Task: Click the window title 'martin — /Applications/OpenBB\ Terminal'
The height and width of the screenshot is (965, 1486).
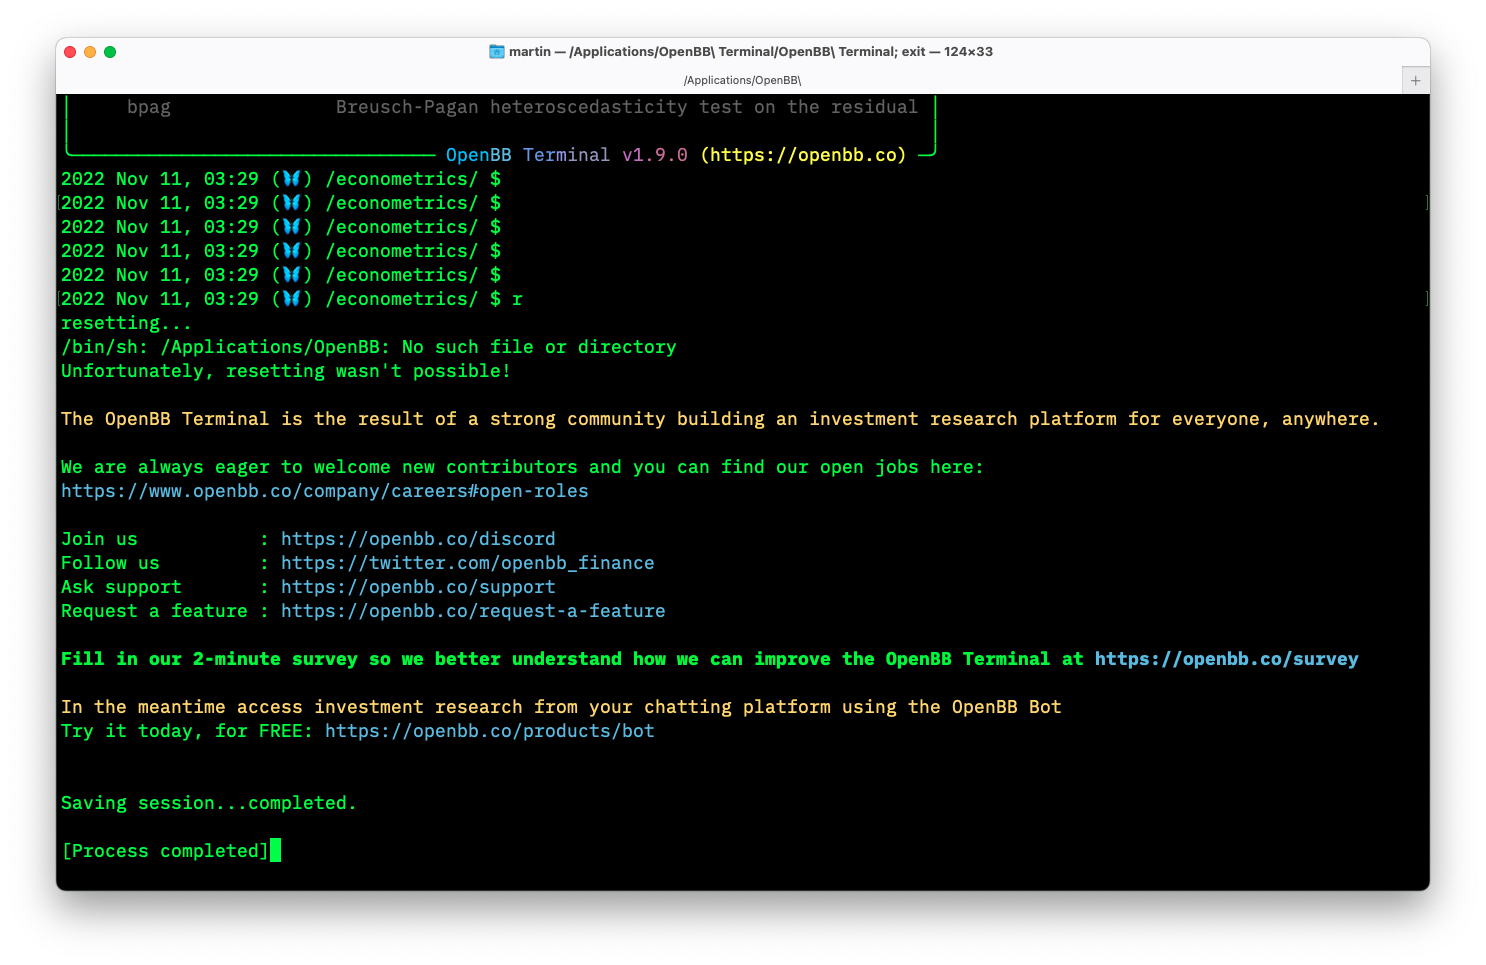Action: point(751,52)
